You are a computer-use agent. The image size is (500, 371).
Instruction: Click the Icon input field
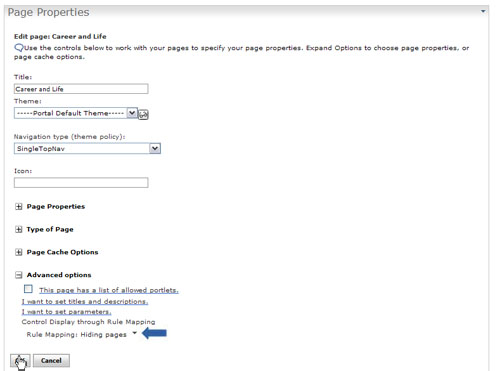tap(81, 183)
